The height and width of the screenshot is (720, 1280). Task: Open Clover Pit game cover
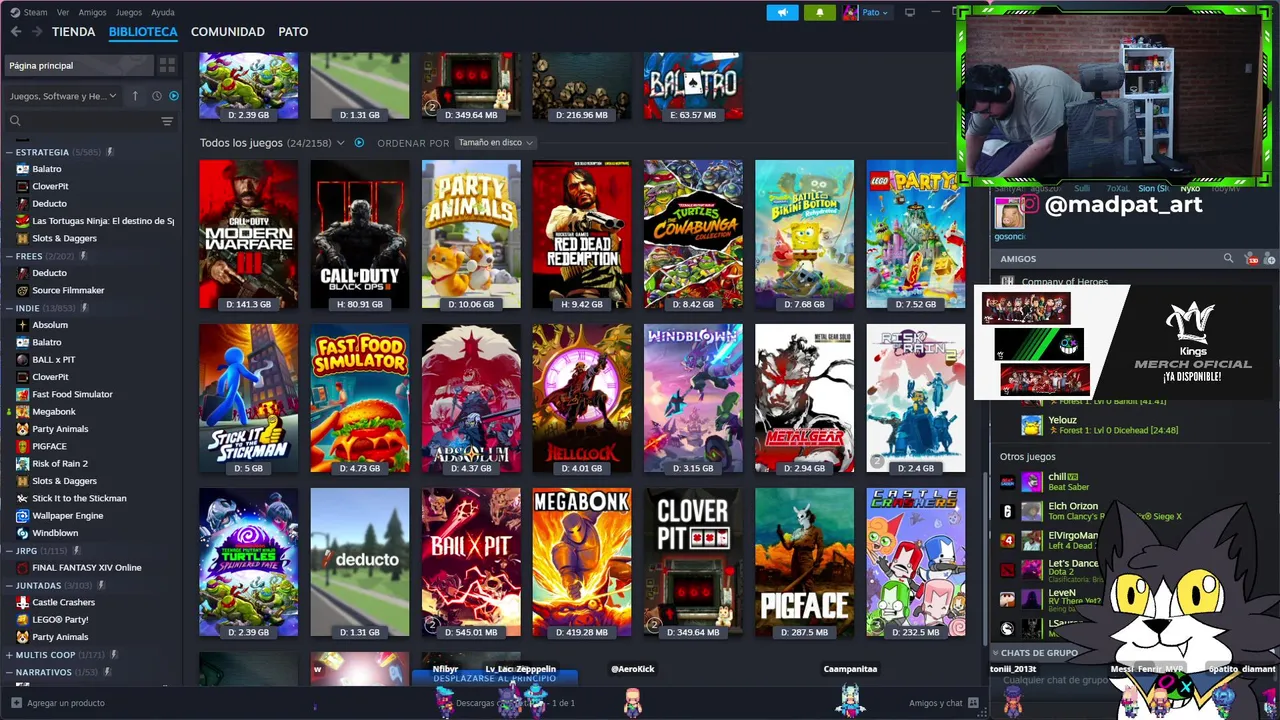pos(693,563)
